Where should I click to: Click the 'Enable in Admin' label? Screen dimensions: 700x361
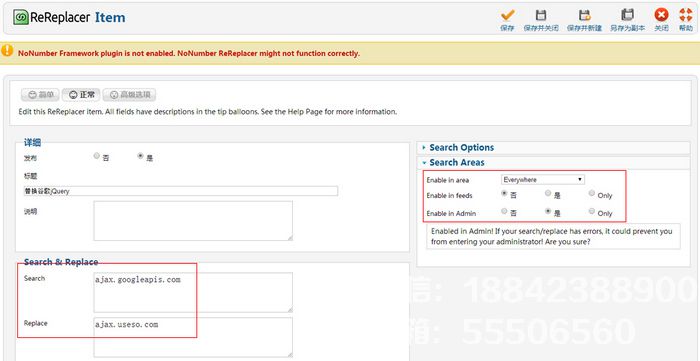click(x=451, y=213)
